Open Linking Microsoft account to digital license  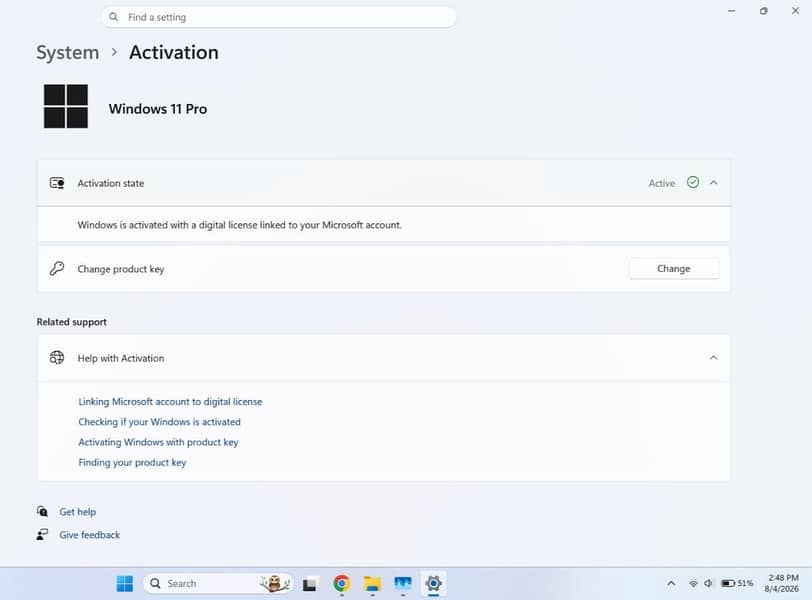click(x=170, y=402)
